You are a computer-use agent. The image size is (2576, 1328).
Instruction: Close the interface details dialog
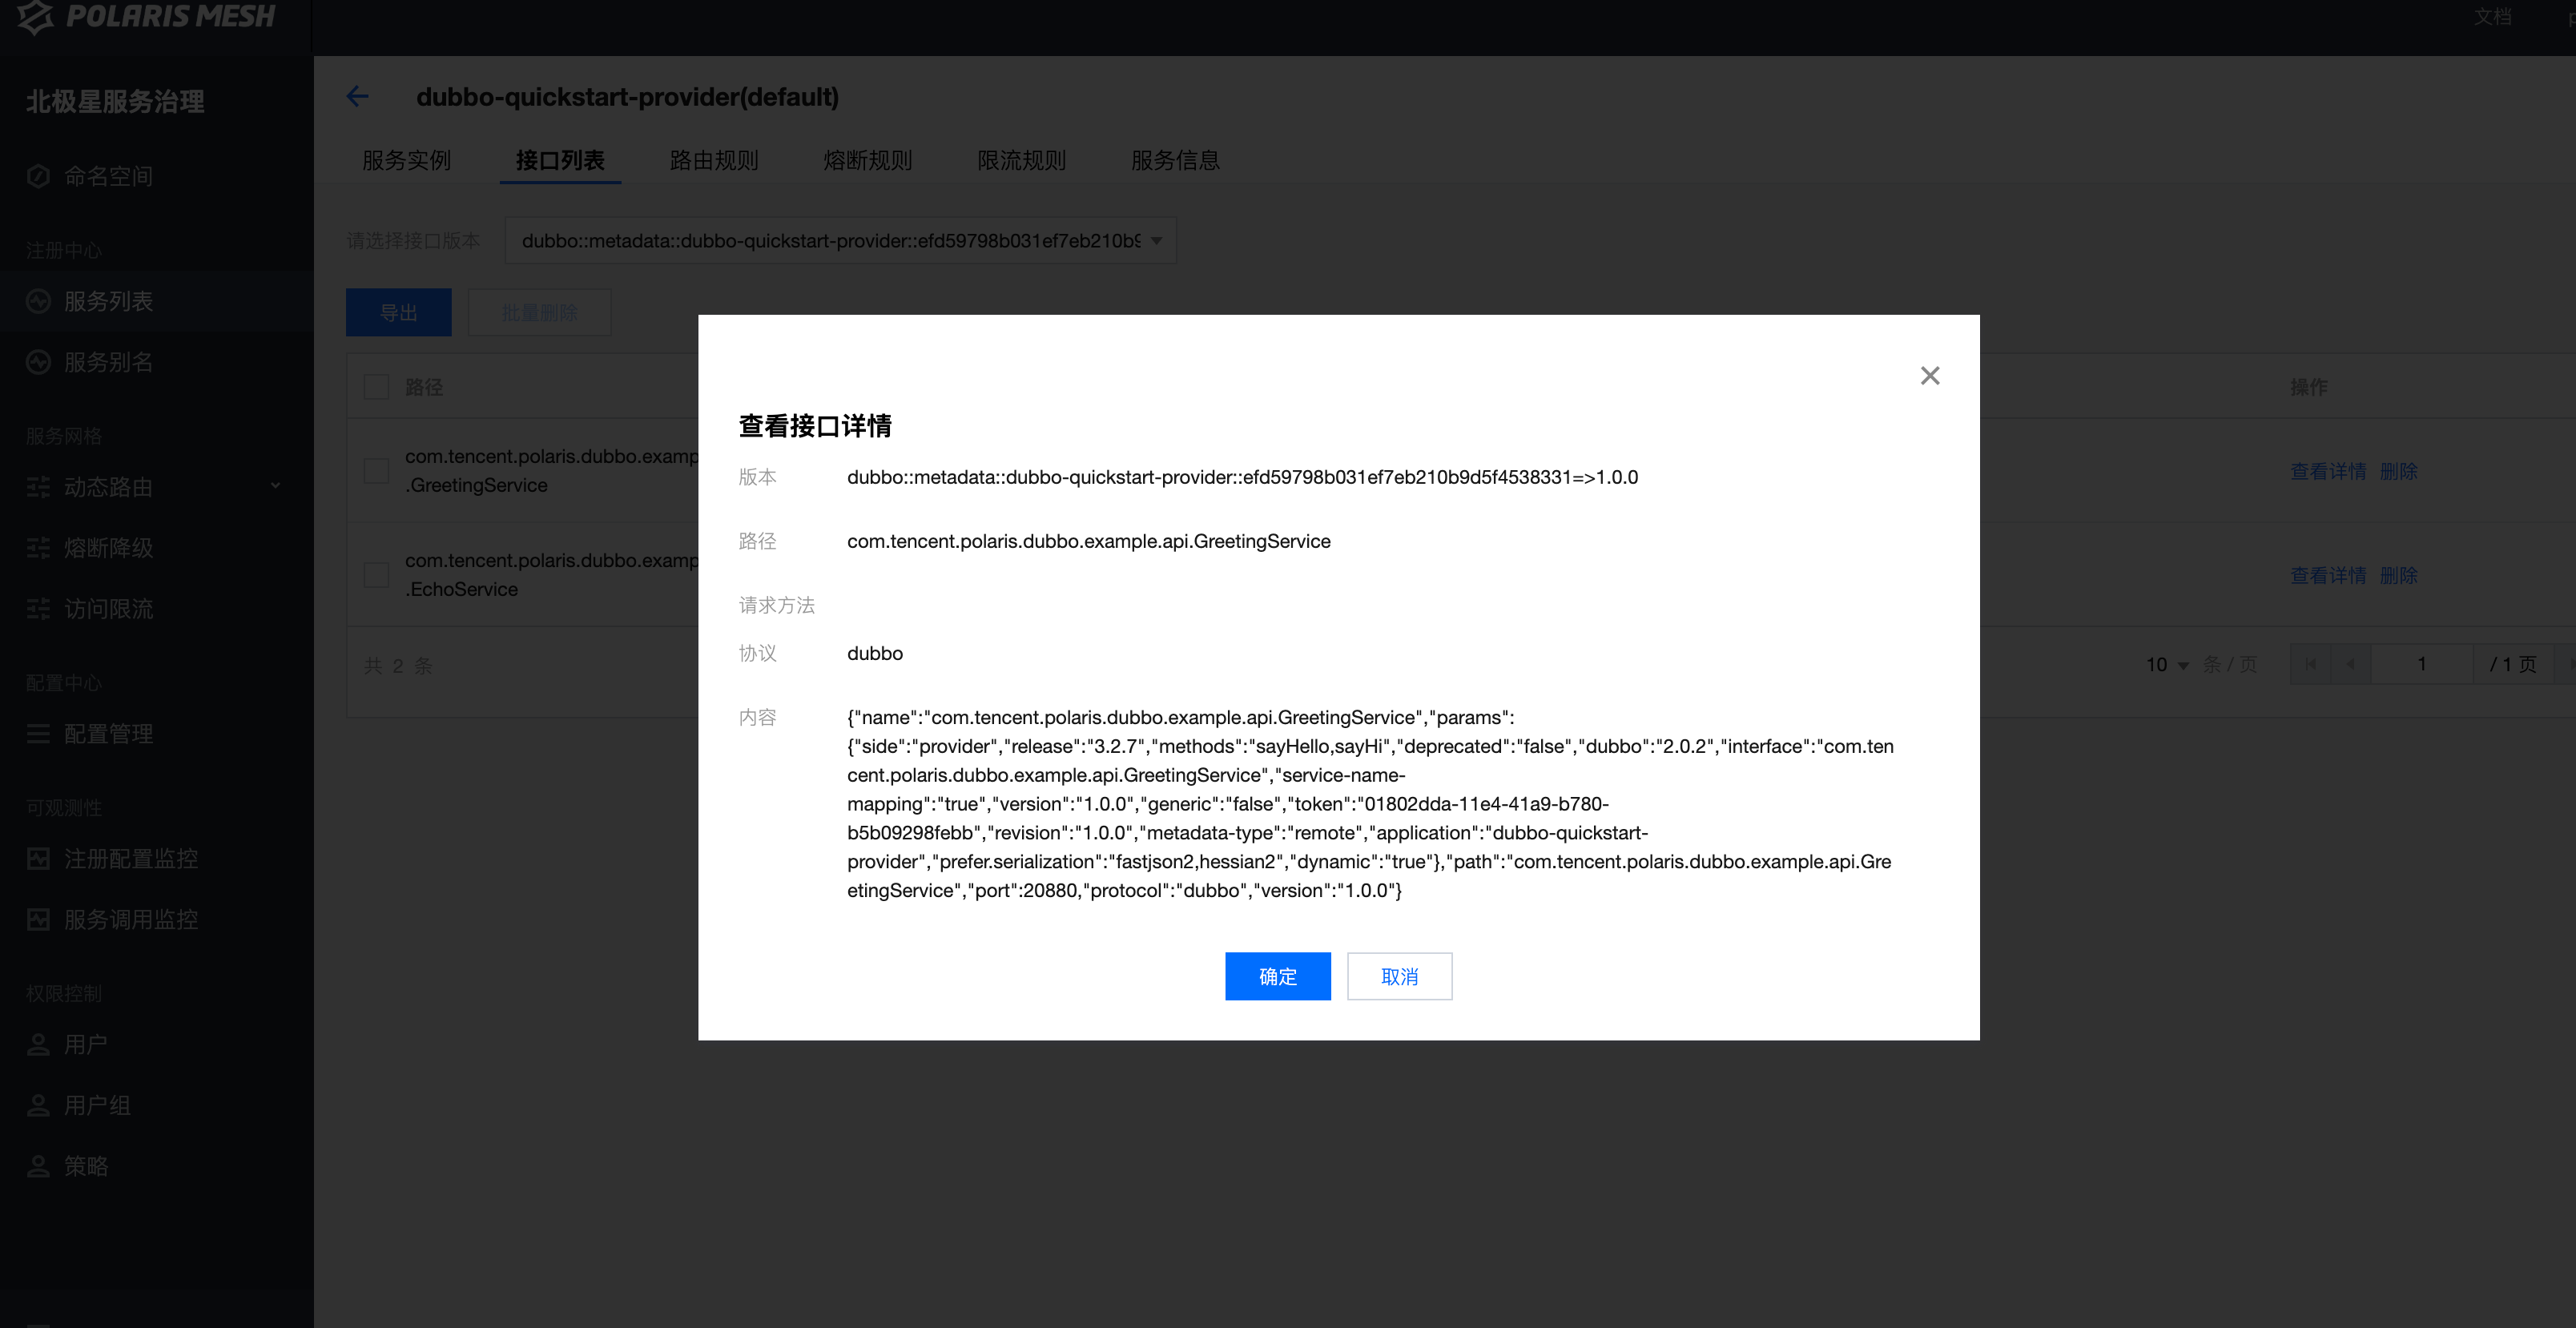(x=1930, y=375)
